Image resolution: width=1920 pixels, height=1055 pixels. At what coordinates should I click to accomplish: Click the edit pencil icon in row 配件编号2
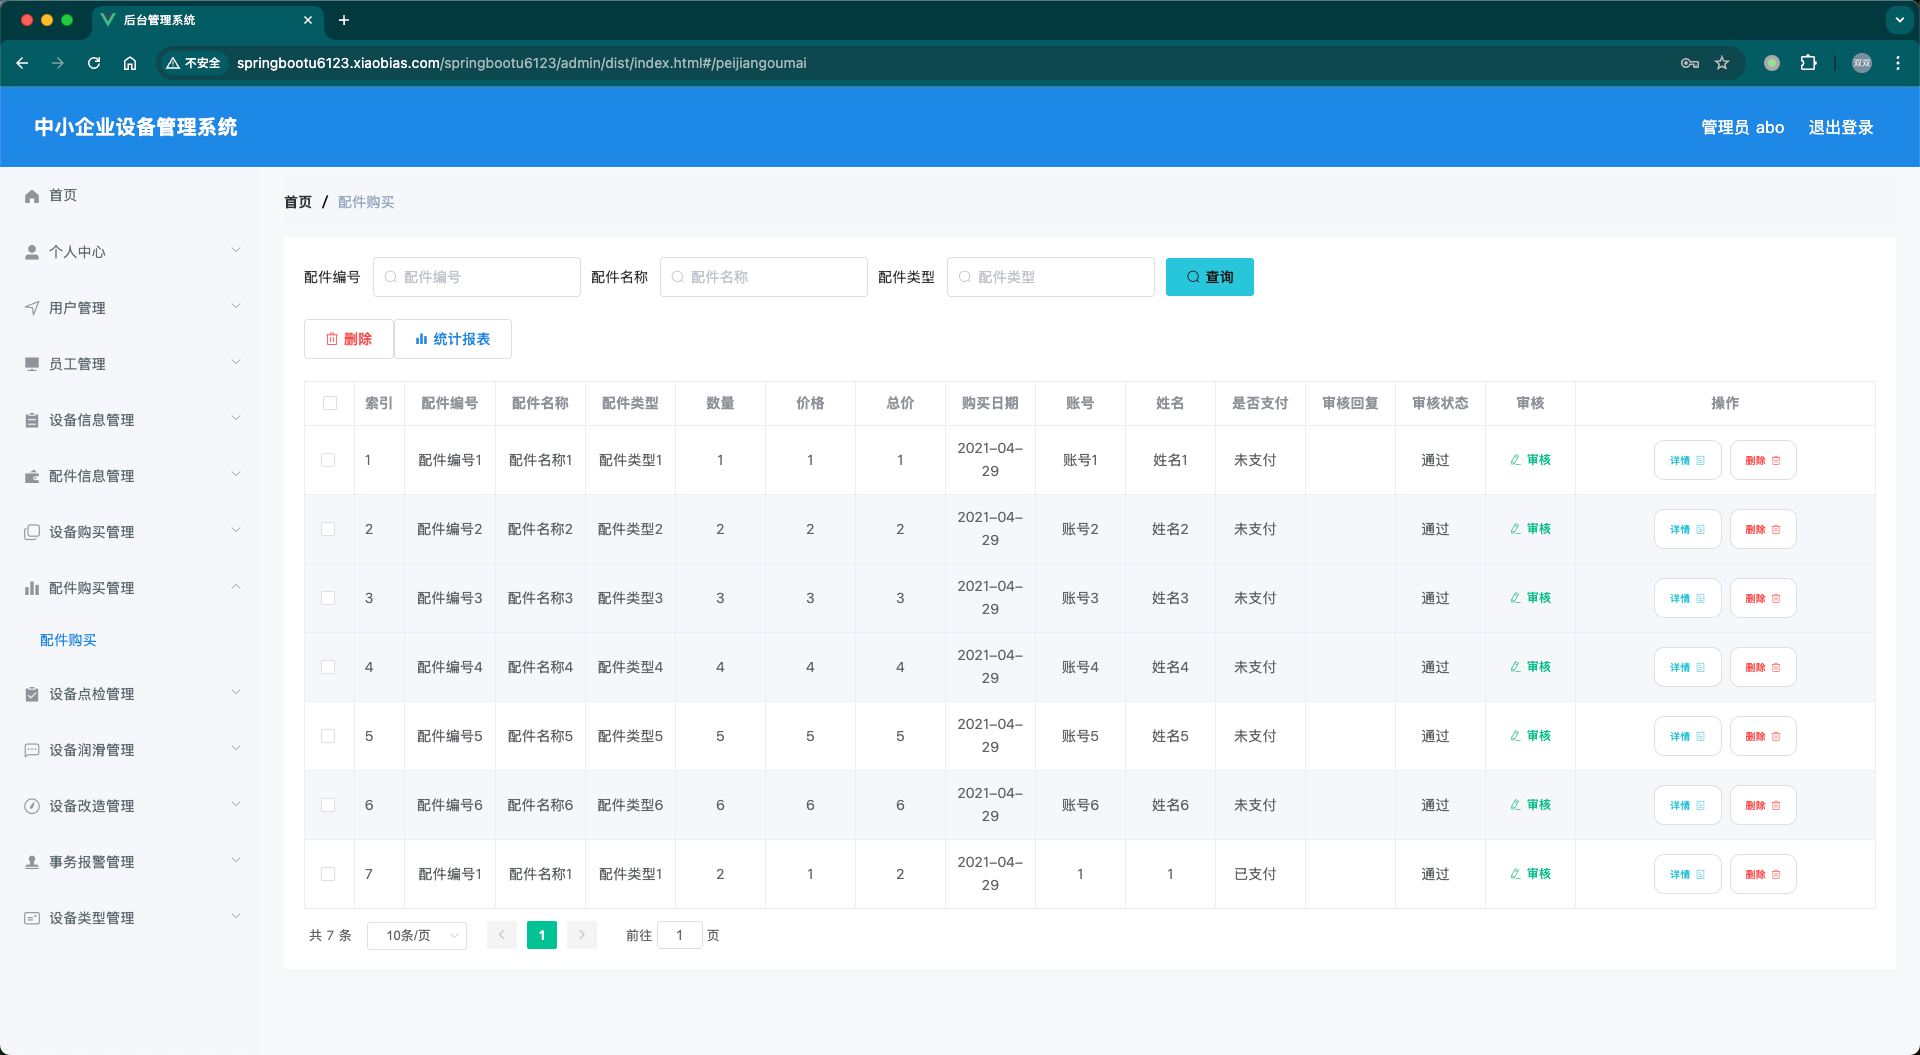click(x=1515, y=529)
